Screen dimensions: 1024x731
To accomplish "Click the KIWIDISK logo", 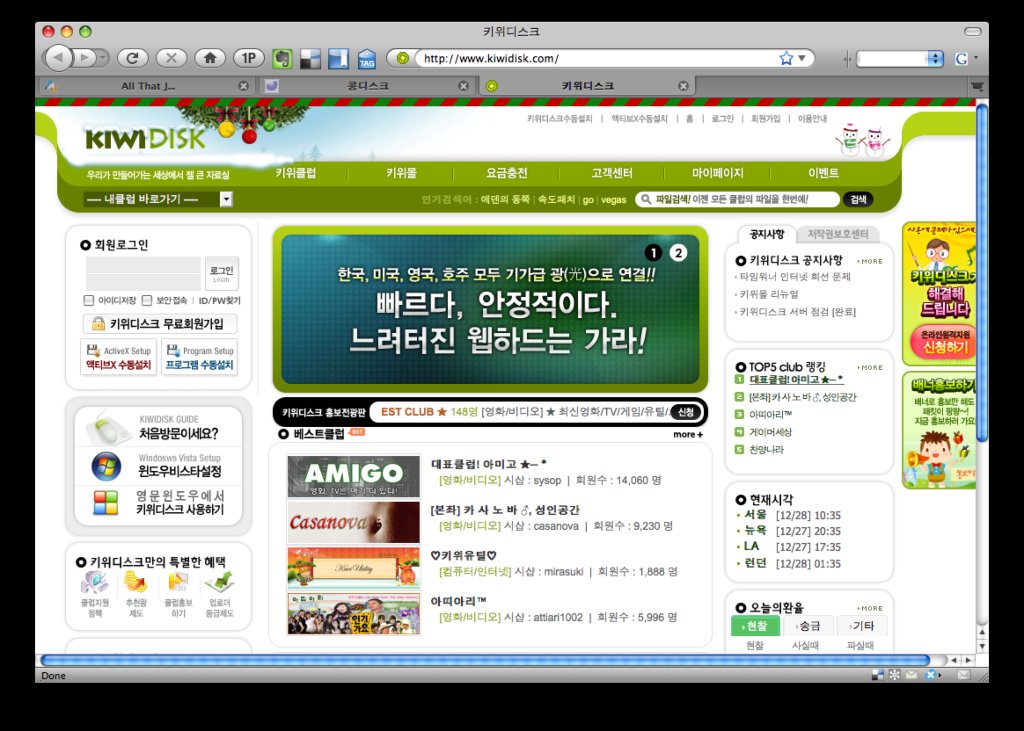I will pos(145,138).
